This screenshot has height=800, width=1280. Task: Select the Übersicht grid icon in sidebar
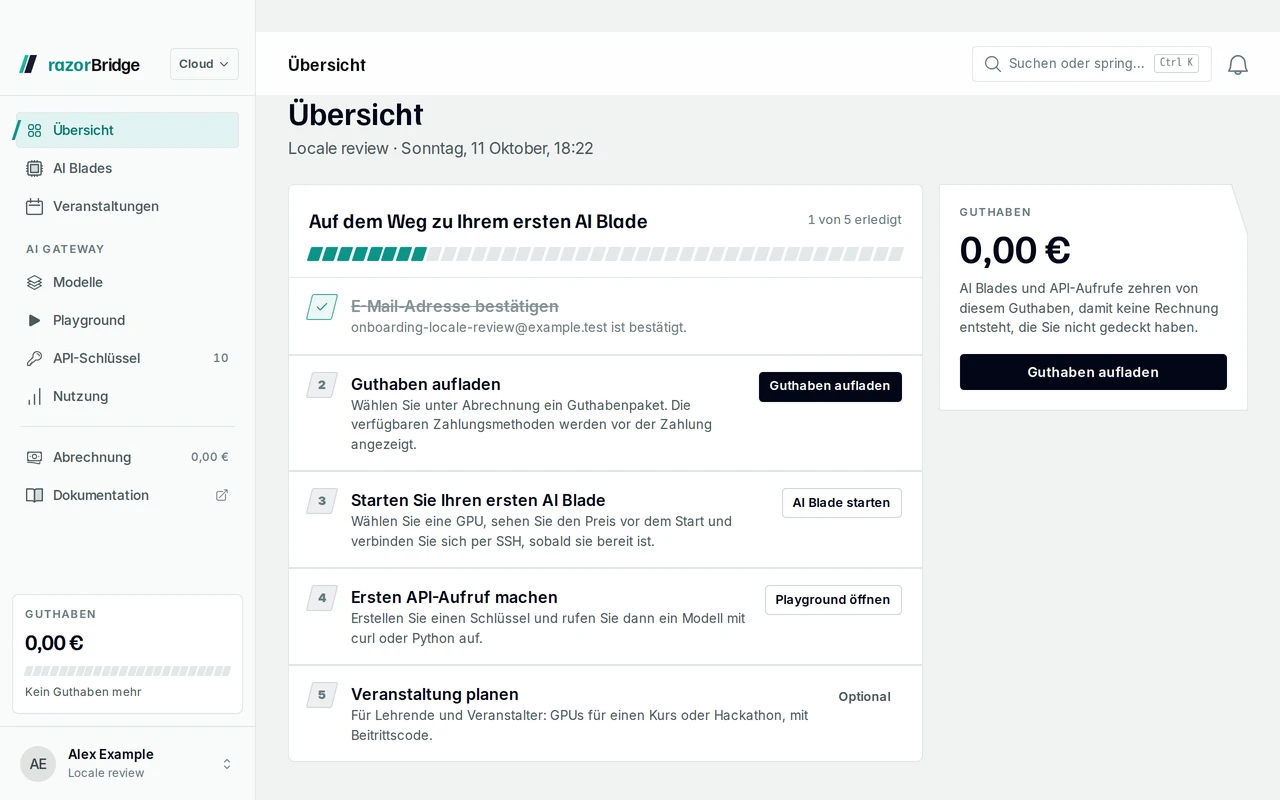click(34, 130)
